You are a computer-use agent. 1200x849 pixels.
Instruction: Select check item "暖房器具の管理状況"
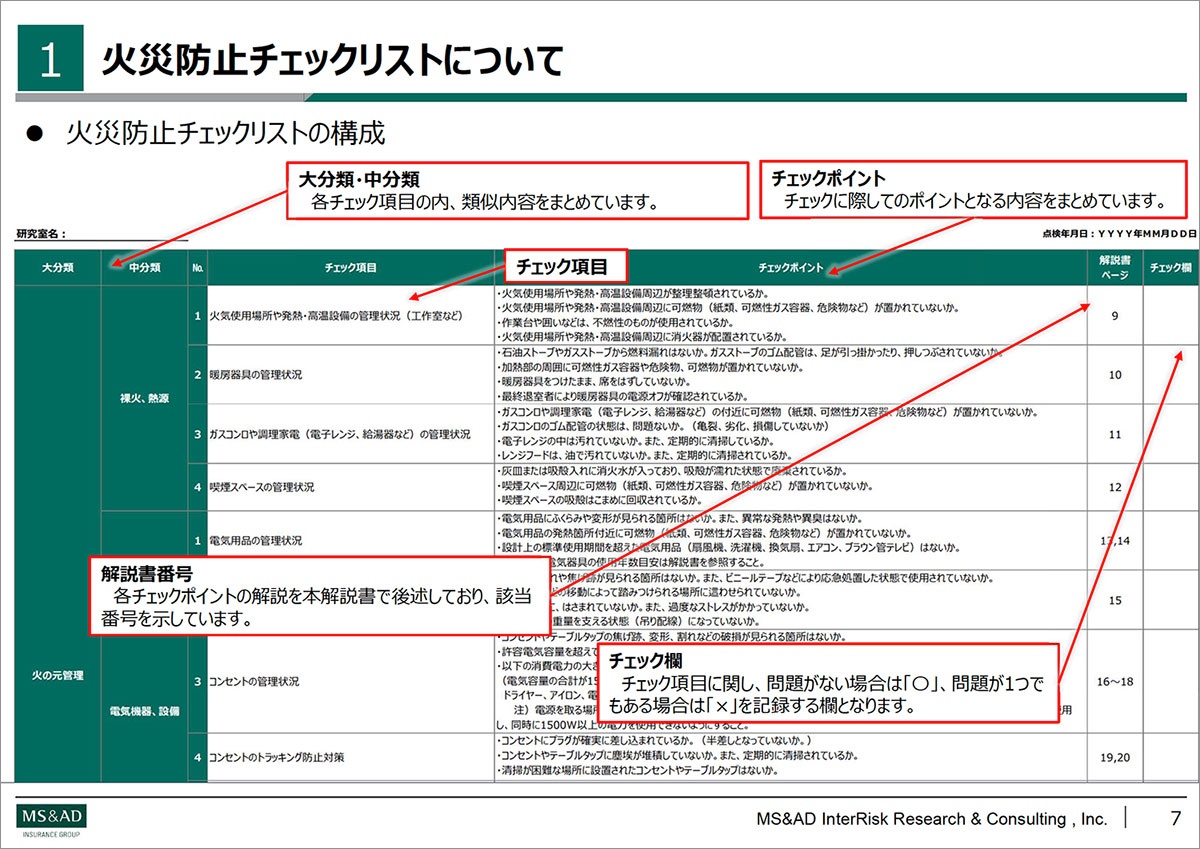(255, 375)
